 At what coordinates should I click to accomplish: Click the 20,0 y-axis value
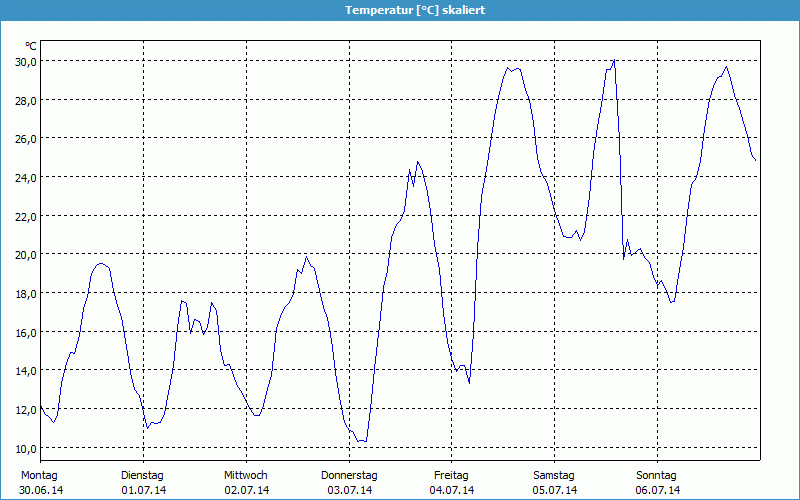[x=25, y=254]
